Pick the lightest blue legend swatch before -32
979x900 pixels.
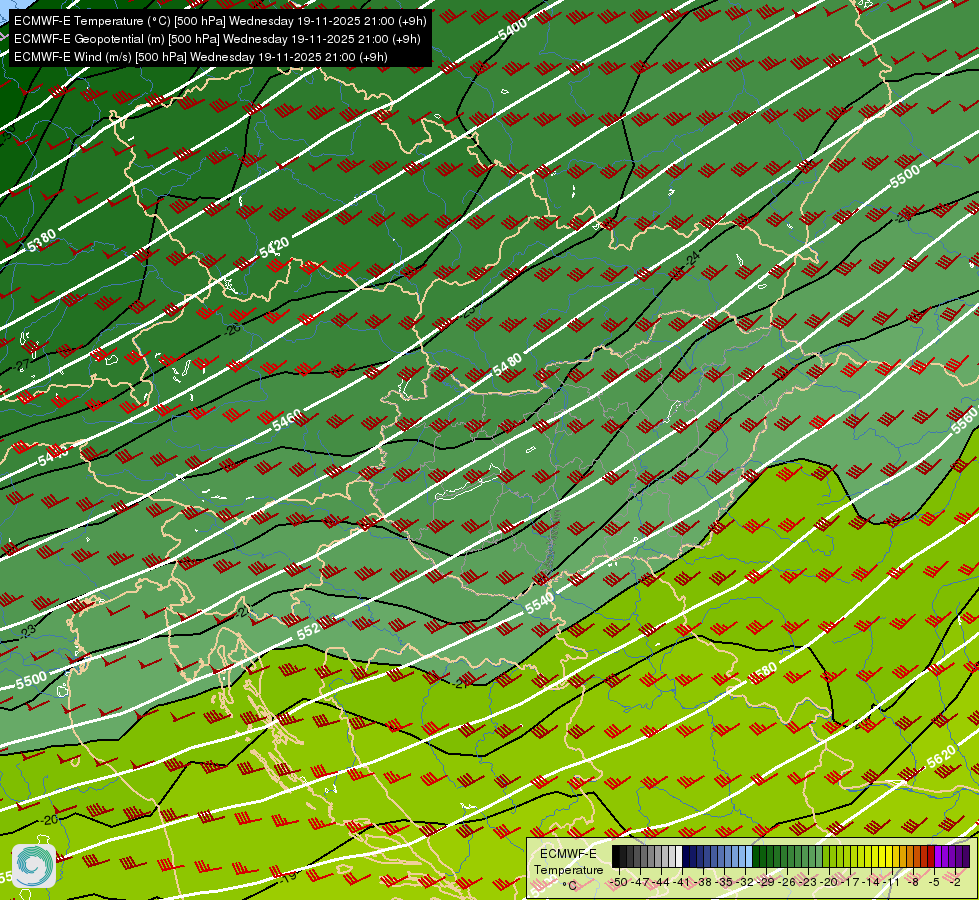pos(749,856)
